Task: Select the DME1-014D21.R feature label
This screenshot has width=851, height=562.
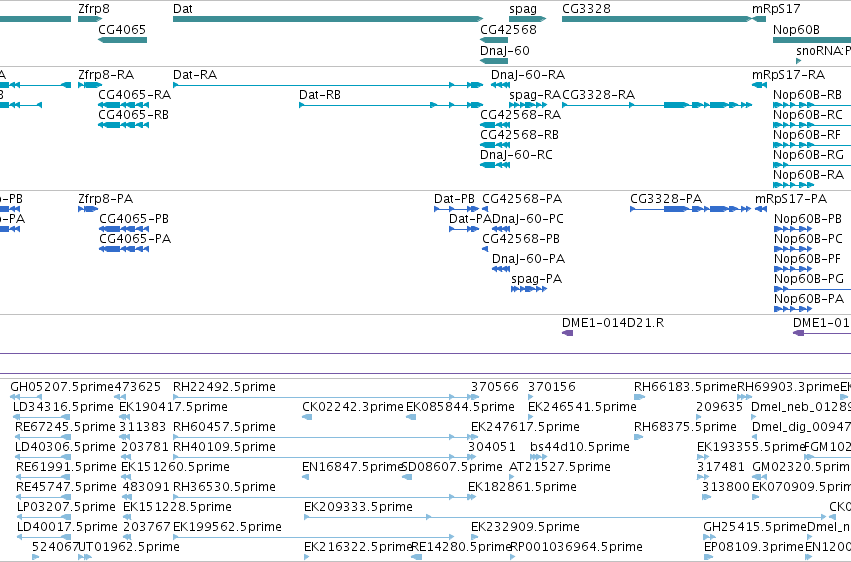Action: 613,323
